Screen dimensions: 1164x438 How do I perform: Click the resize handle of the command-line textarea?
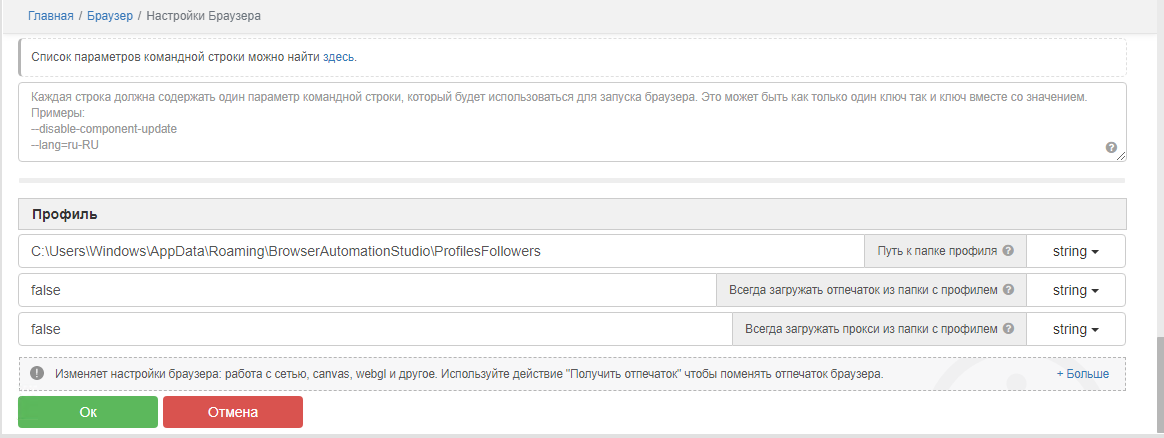[1122, 156]
